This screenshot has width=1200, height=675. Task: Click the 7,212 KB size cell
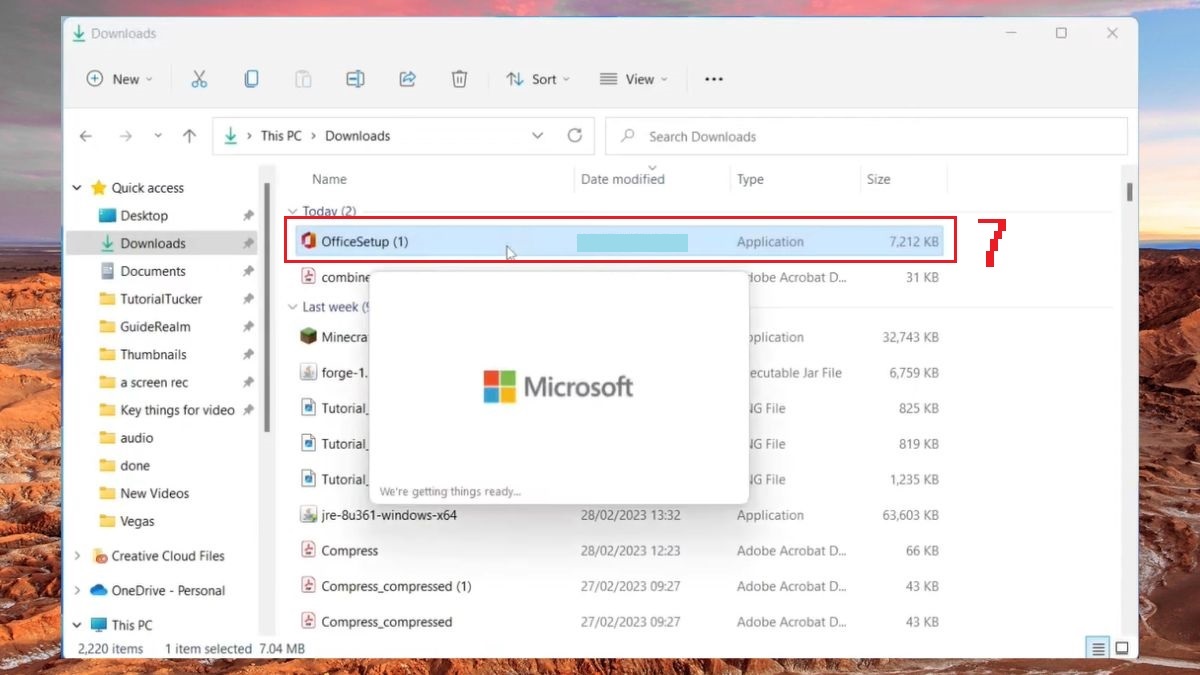pyautogui.click(x=914, y=241)
